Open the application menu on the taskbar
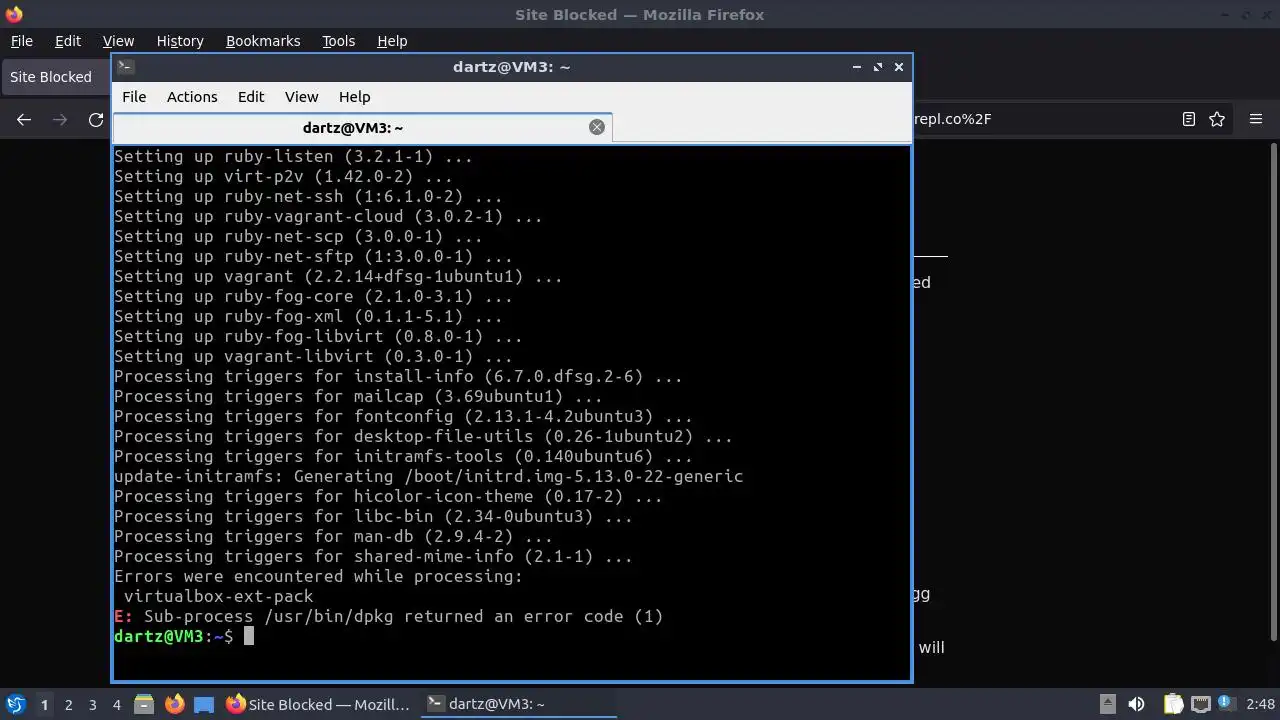This screenshot has height=720, width=1280. [x=16, y=704]
